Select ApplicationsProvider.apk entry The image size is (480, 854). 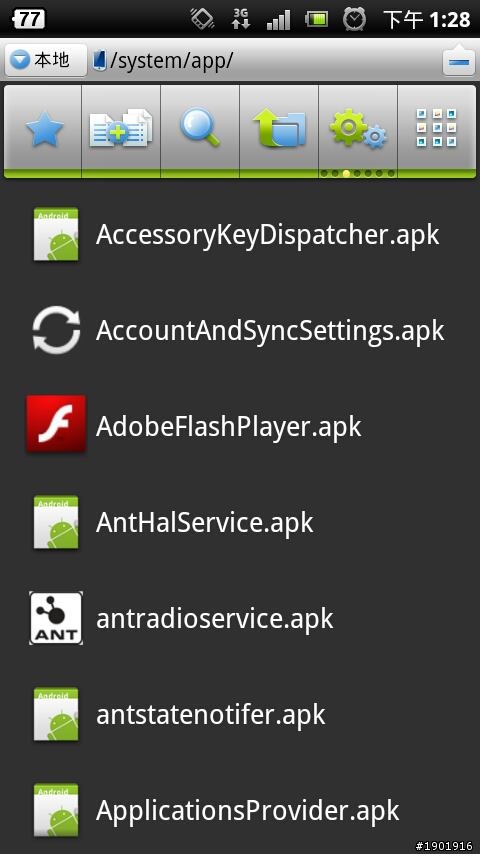pos(240,810)
